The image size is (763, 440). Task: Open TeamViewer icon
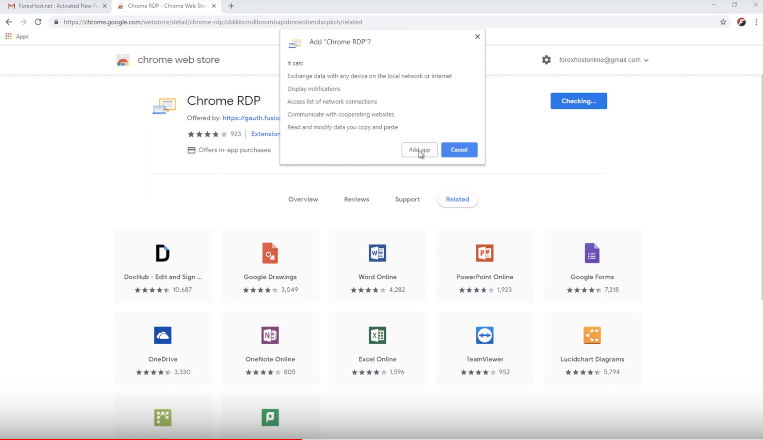pos(485,335)
